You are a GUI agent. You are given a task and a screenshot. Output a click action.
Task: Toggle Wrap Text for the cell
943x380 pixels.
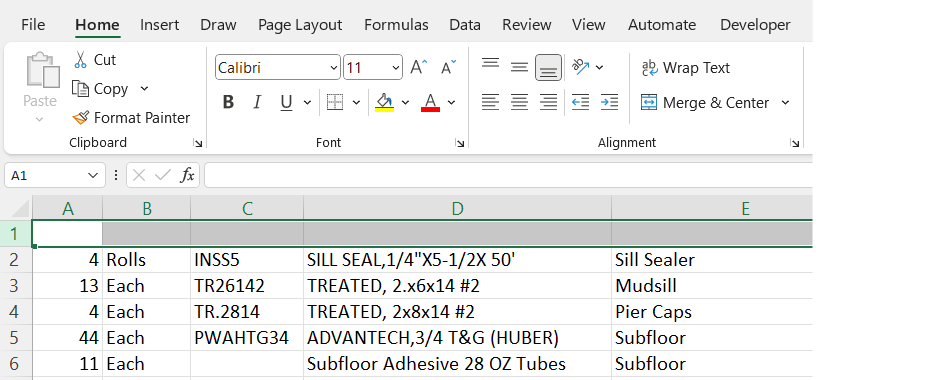[x=686, y=68]
